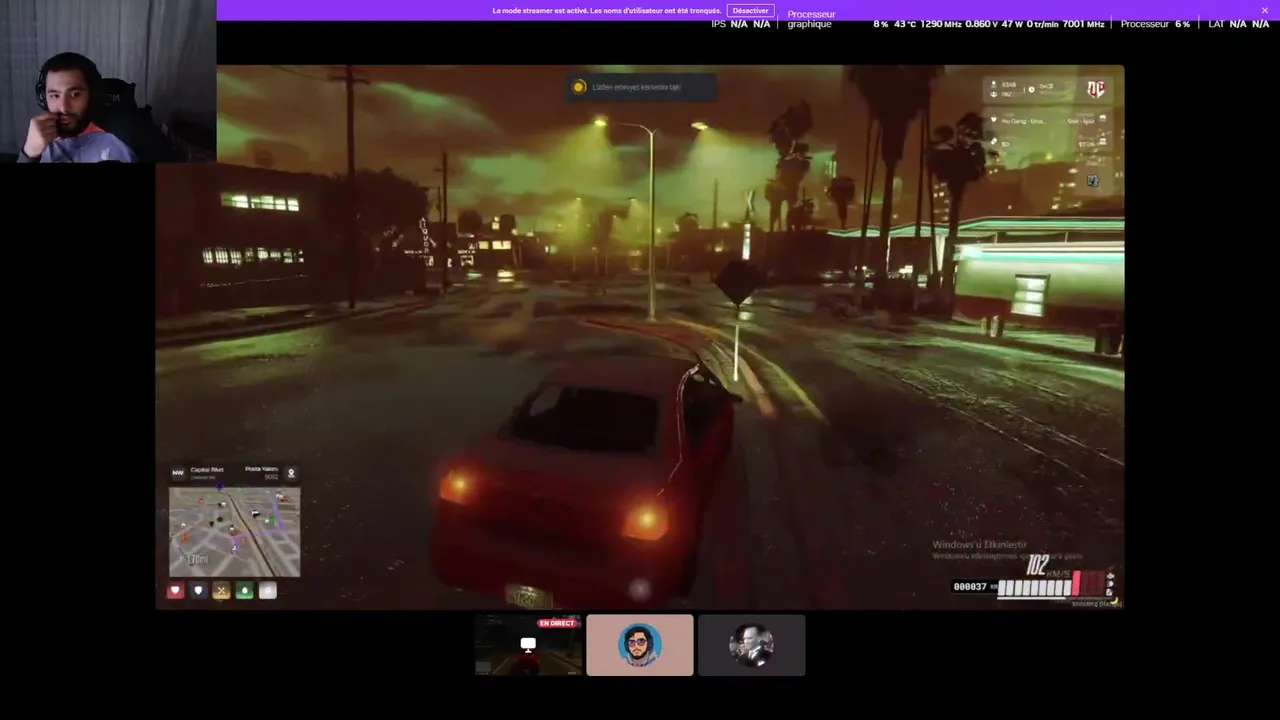Click the Processeur graphique label in overlay
The image size is (1280, 720).
pyautogui.click(x=811, y=19)
